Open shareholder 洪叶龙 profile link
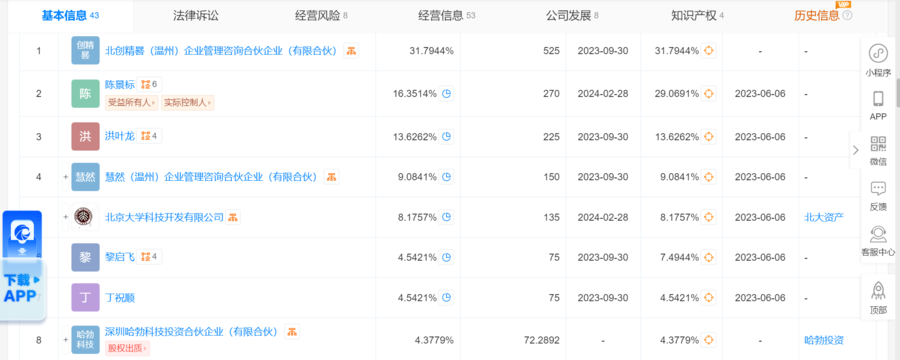 [x=120, y=136]
